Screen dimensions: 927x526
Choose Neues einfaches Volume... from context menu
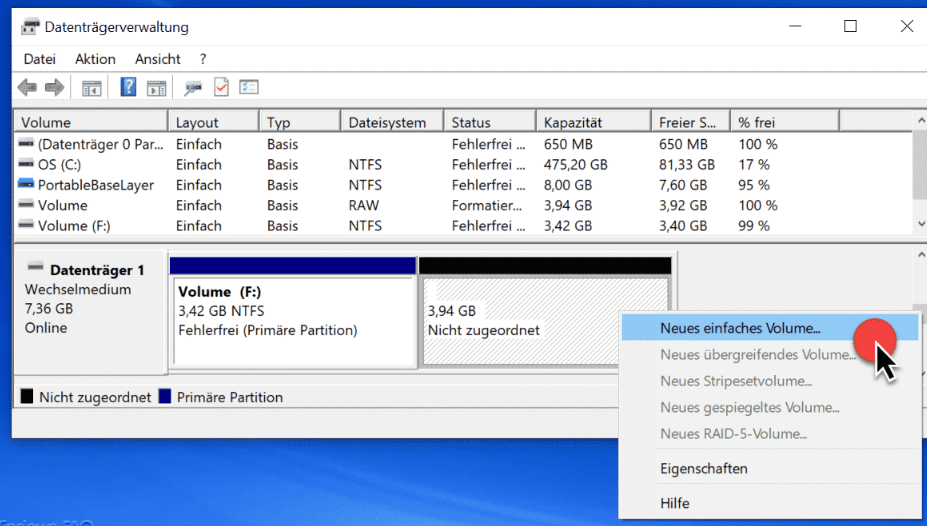770,328
